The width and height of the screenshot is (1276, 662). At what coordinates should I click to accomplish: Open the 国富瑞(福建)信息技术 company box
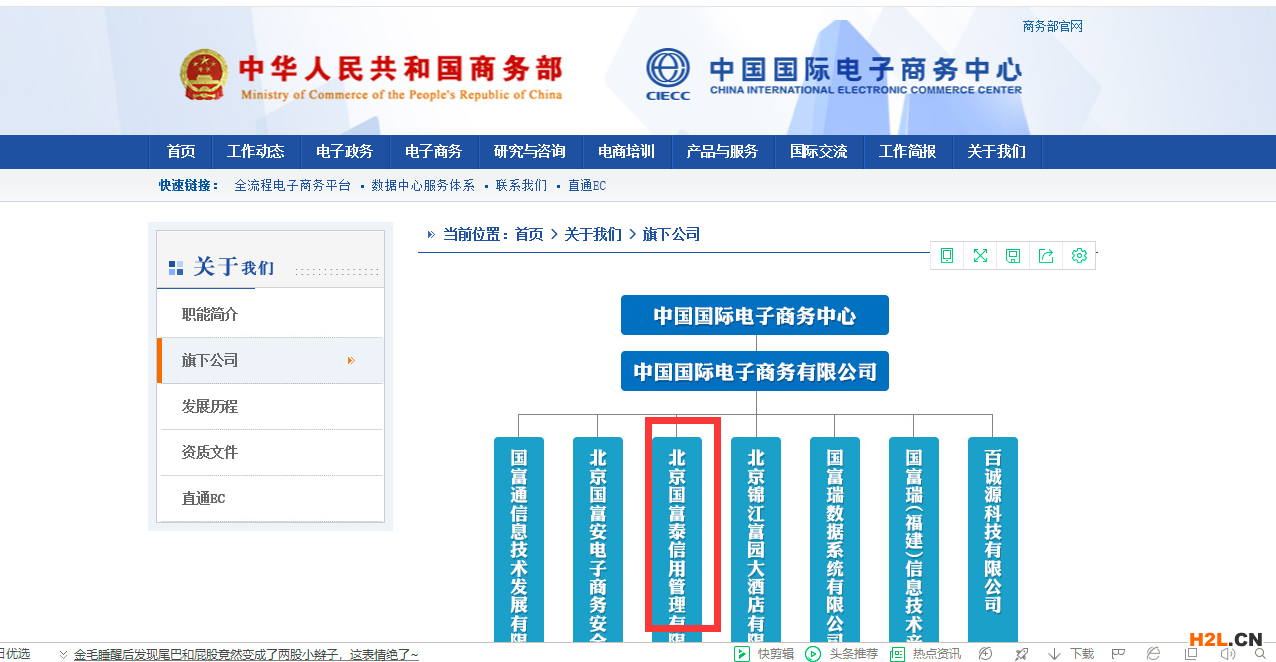914,540
